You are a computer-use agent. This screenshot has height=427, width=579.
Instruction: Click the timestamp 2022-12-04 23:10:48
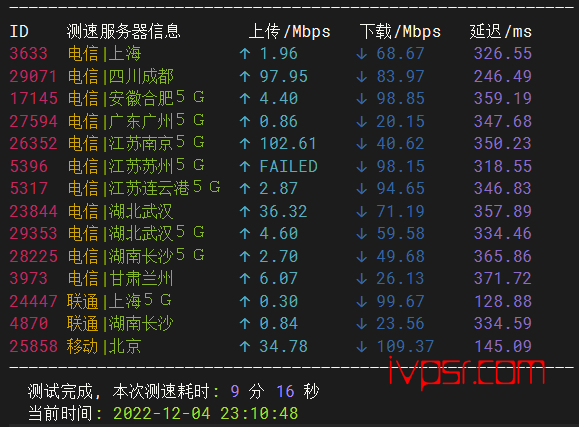click(x=205, y=413)
